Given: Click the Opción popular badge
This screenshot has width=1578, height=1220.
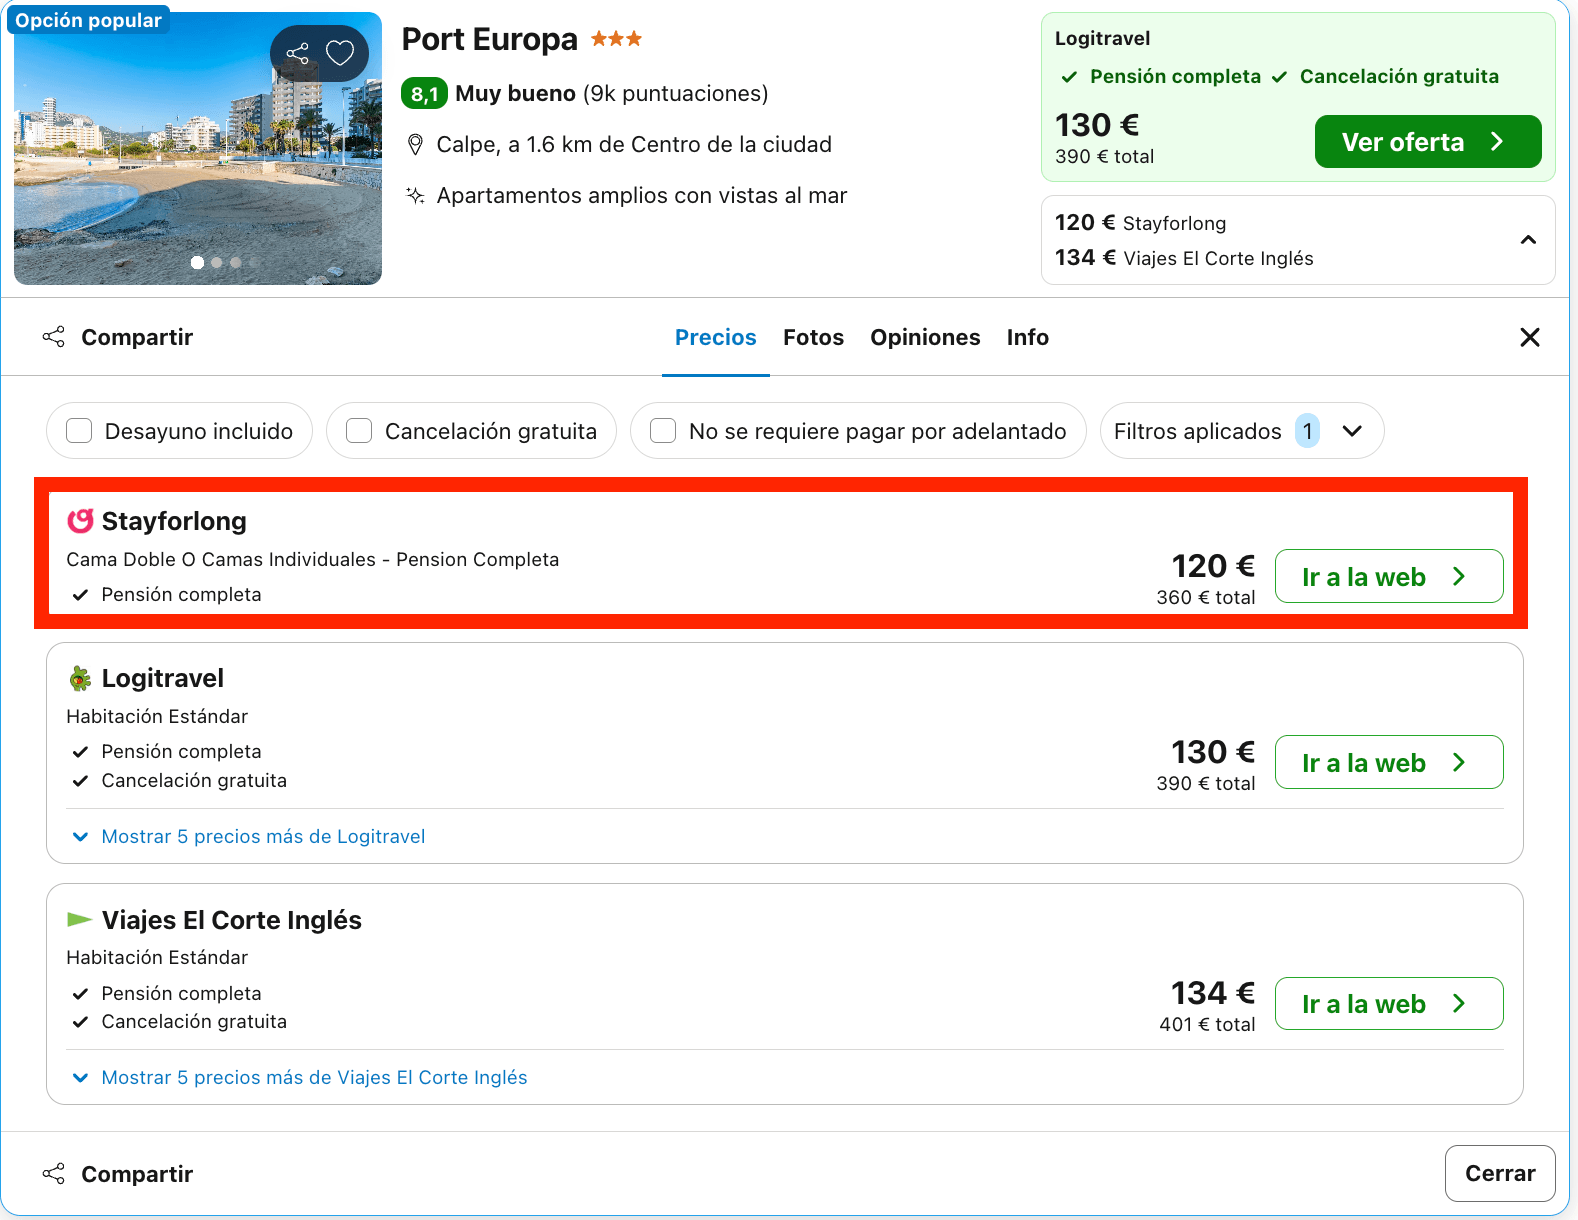Looking at the screenshot, I should click(x=89, y=20).
